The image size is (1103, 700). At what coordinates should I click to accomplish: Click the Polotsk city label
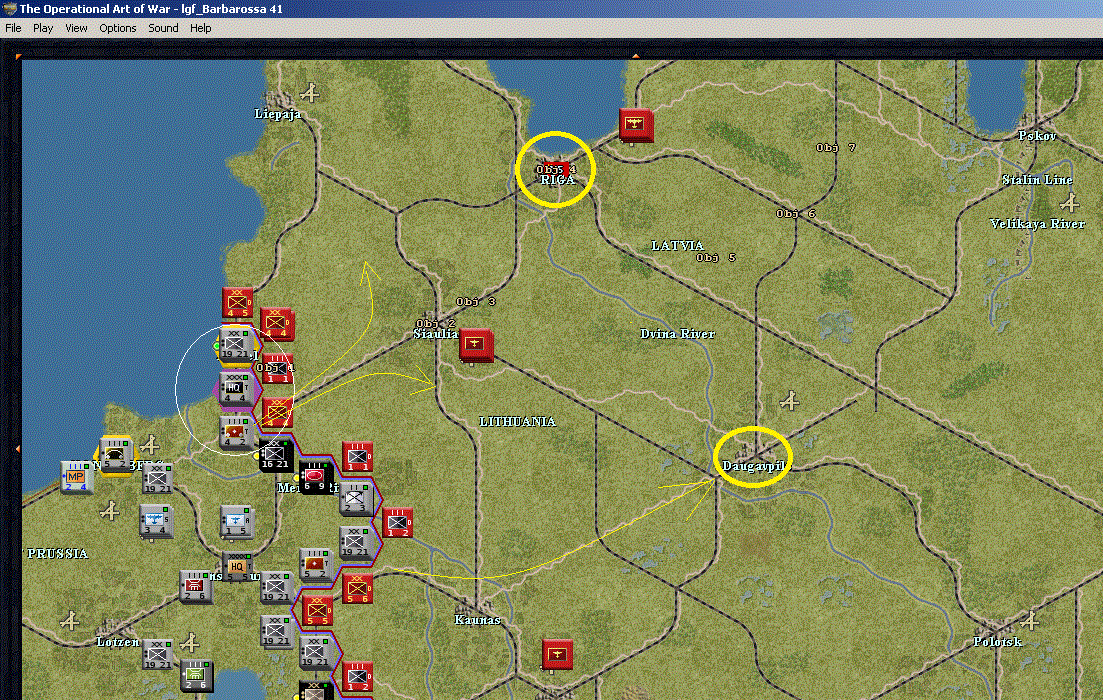pyautogui.click(x=997, y=642)
